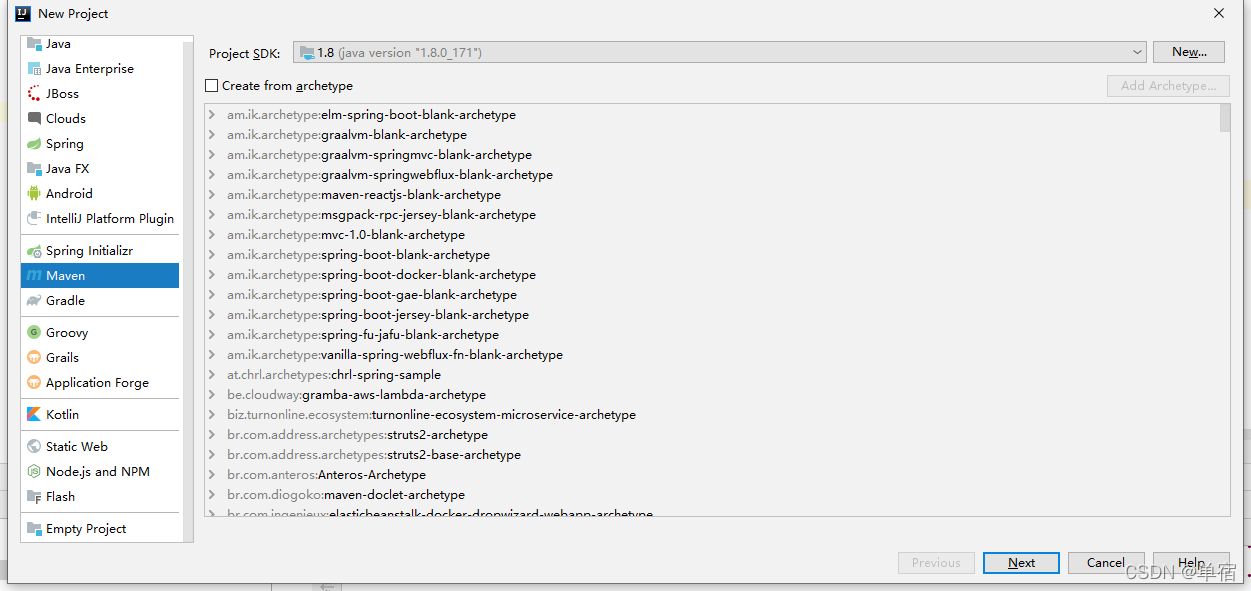
Task: Click the Spring Initializr icon
Action: pyautogui.click(x=35, y=251)
